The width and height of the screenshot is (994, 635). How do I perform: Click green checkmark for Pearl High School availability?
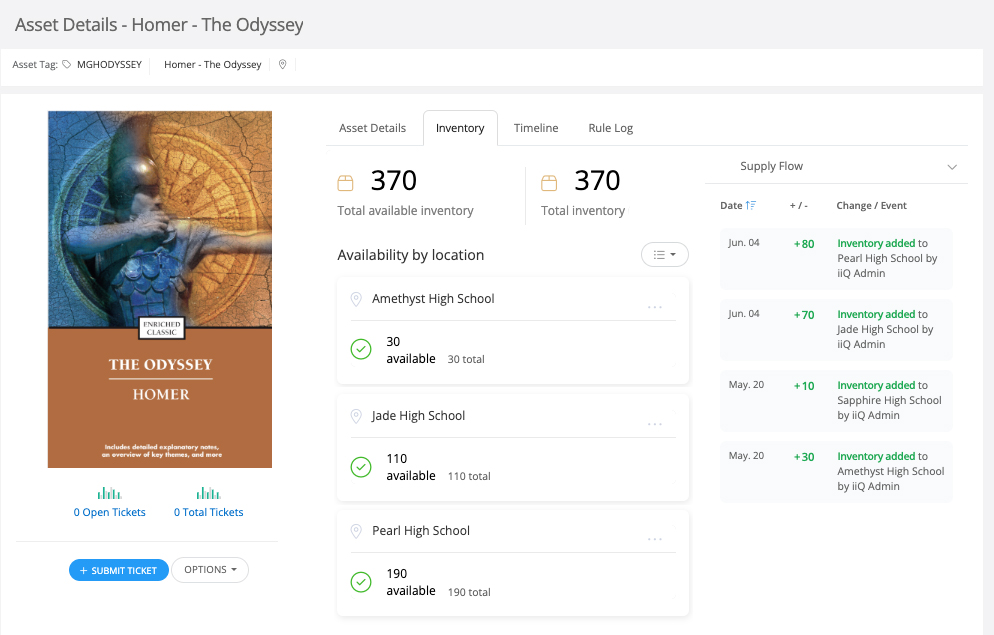(x=361, y=581)
